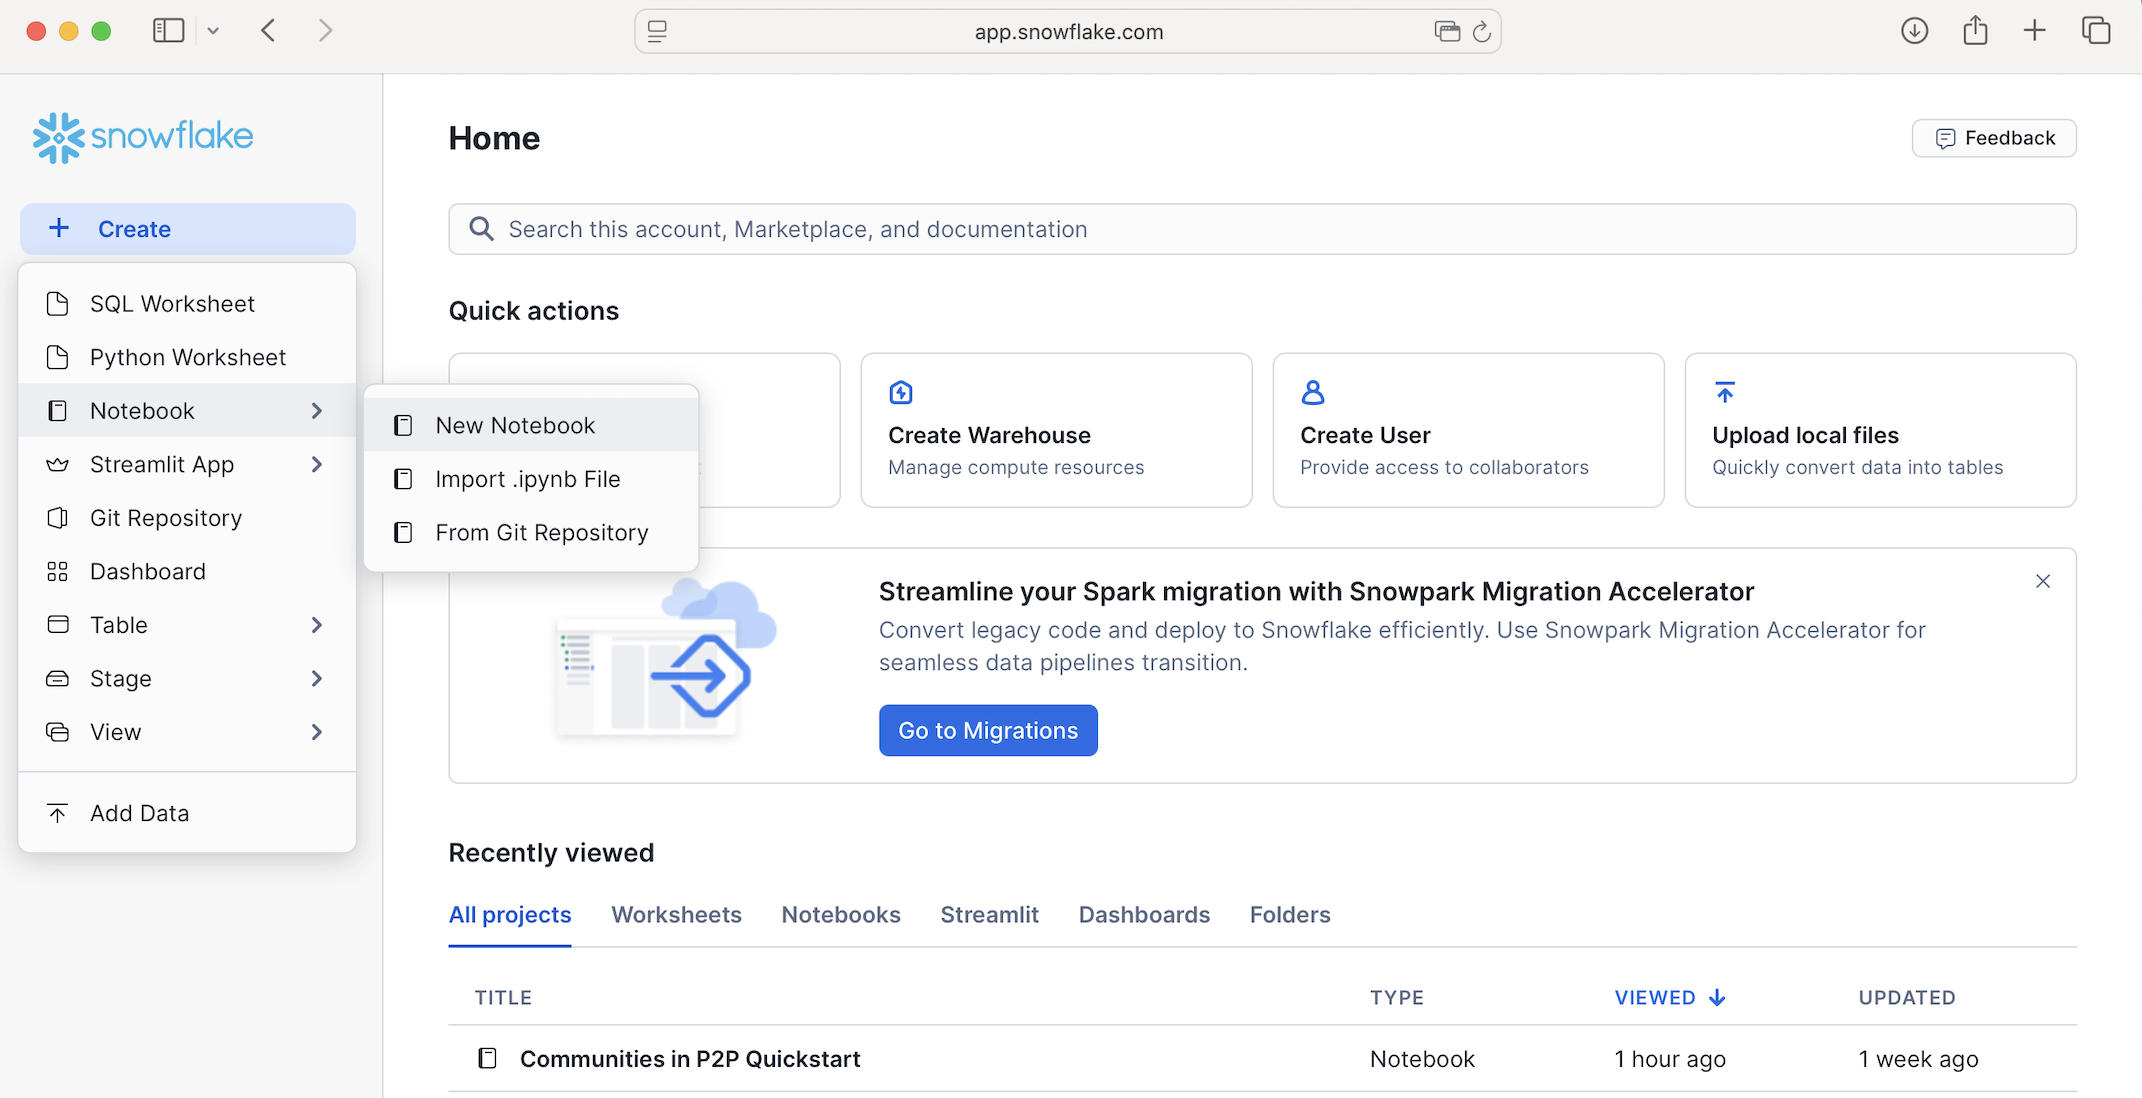This screenshot has width=2142, height=1098.
Task: Switch to the Worksheets tab
Action: 676,914
